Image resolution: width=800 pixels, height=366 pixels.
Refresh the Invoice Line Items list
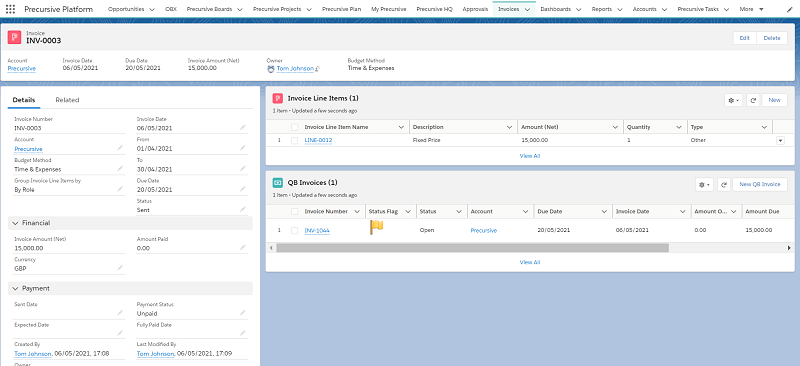tap(753, 100)
